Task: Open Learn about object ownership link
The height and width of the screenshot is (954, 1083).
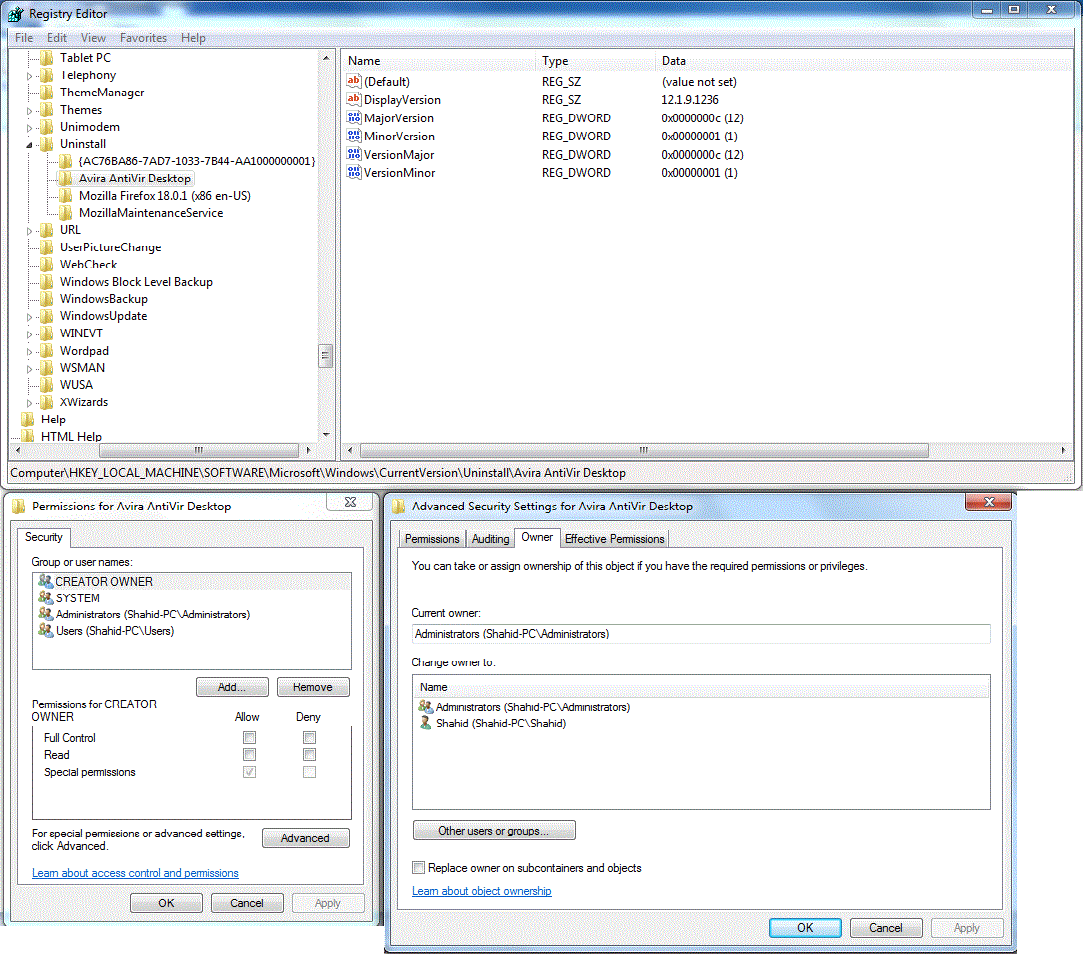Action: coord(481,891)
